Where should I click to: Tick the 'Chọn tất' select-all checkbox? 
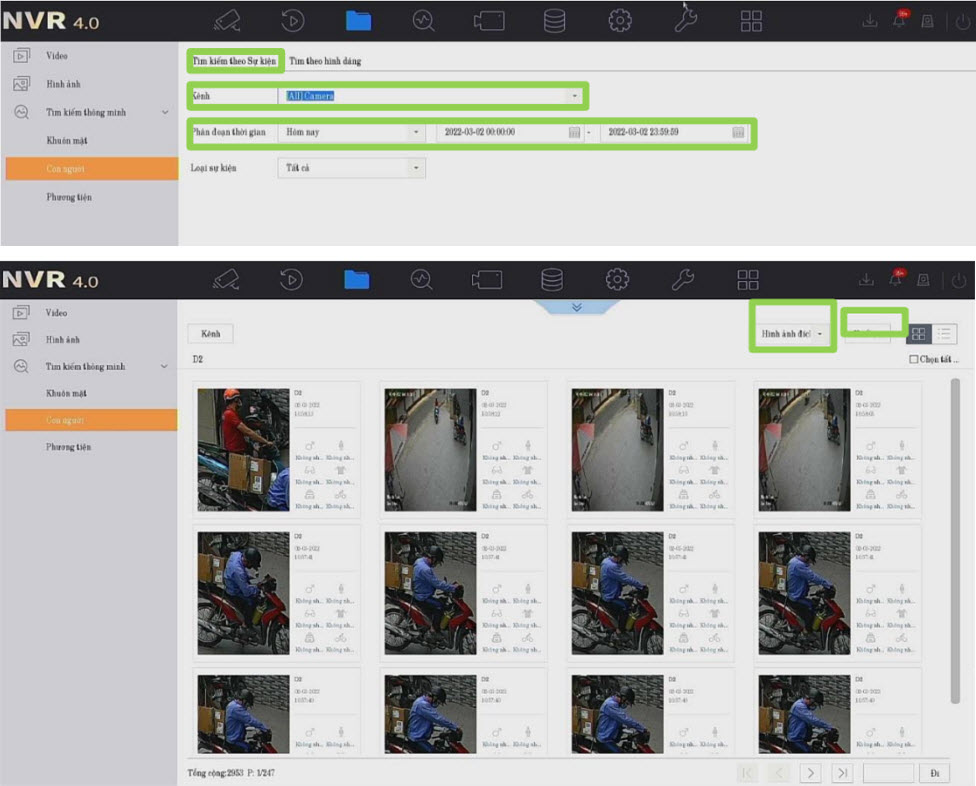coord(913,359)
